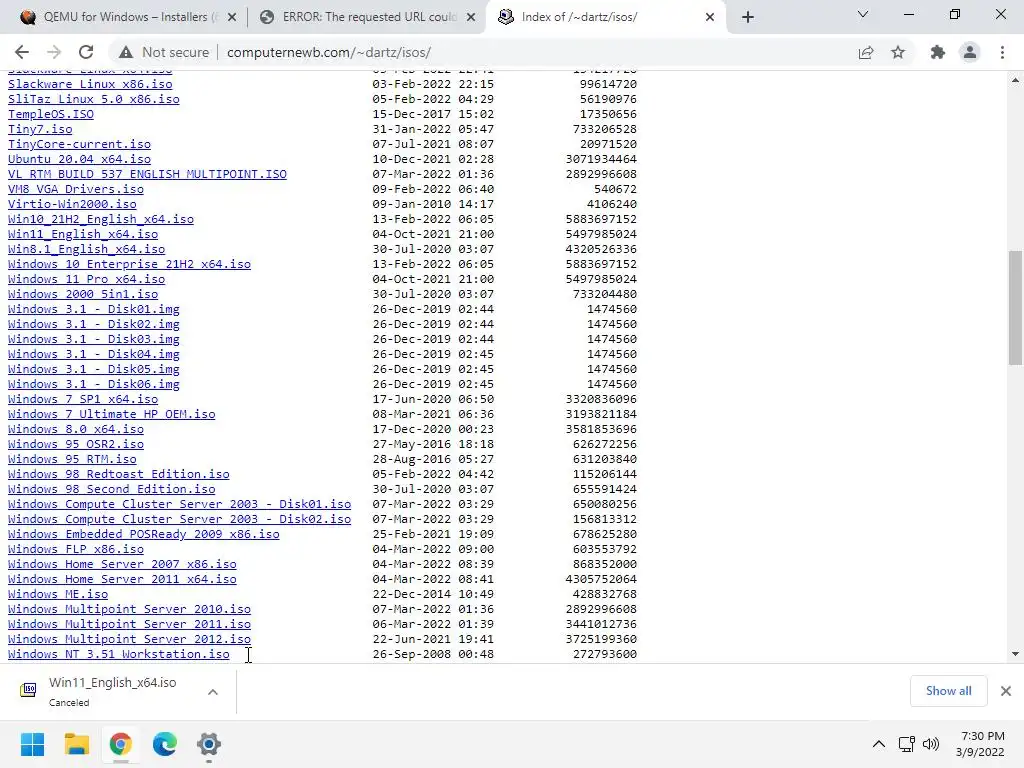Reload the current page
Image resolution: width=1024 pixels, height=768 pixels.
(x=86, y=52)
